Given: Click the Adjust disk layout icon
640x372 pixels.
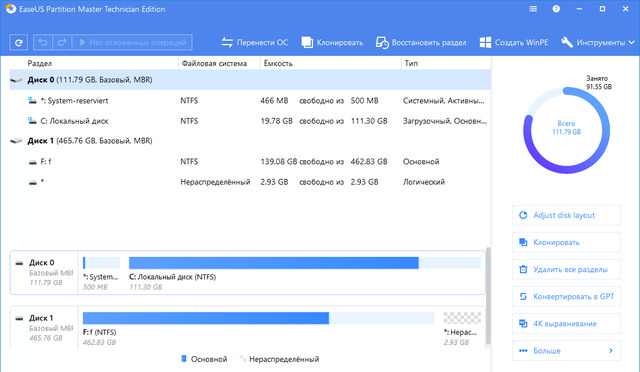Looking at the screenshot, I should [x=523, y=215].
